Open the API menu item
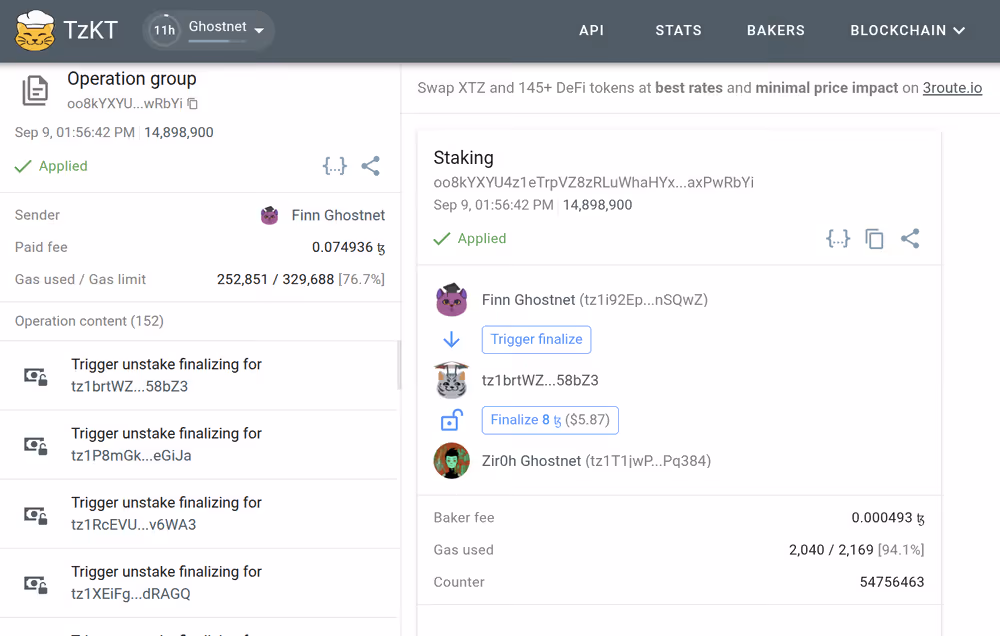 pos(591,30)
